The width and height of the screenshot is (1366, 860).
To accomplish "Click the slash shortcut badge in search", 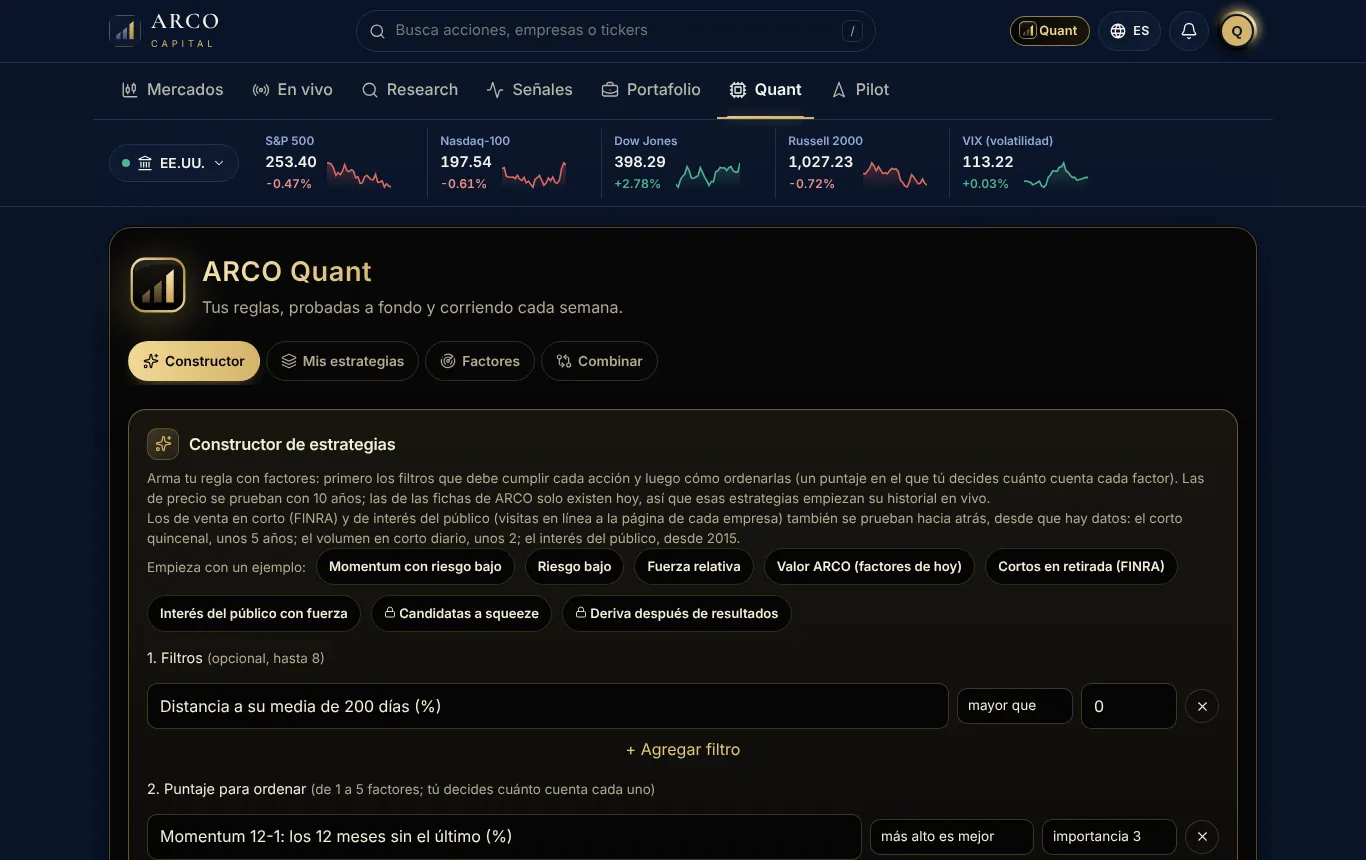I will (x=852, y=31).
